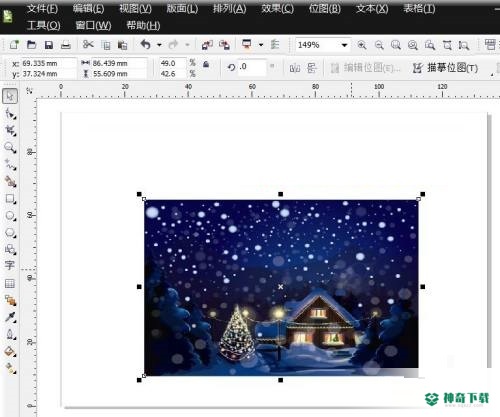Click the rotation angle input field

coord(252,67)
